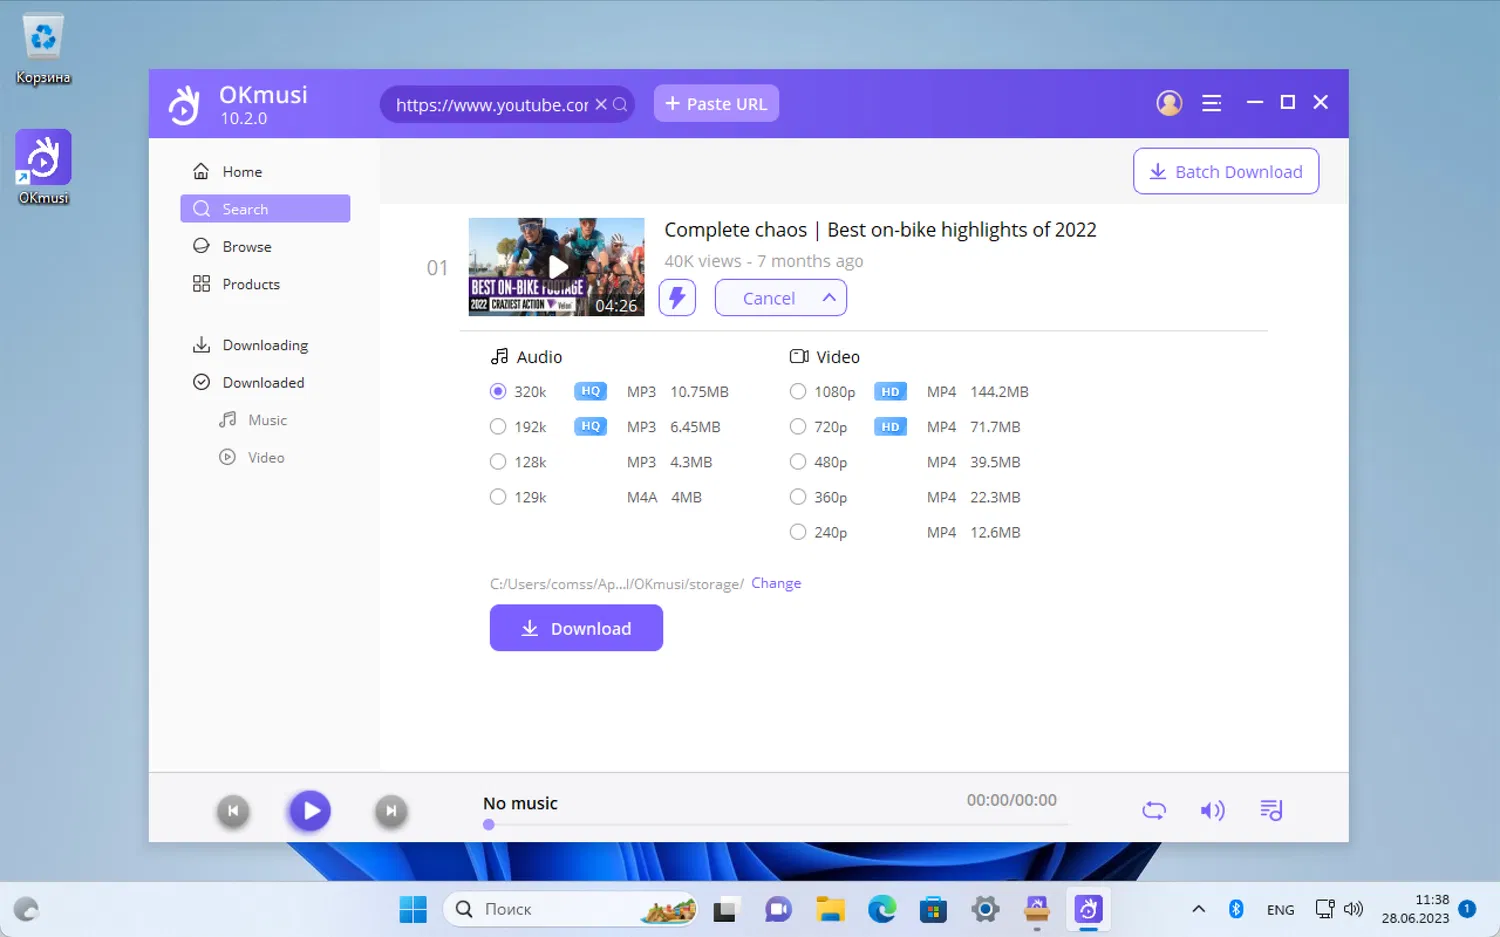Click the search magnifier icon in the URL bar
The width and height of the screenshot is (1500, 937).
click(x=620, y=104)
